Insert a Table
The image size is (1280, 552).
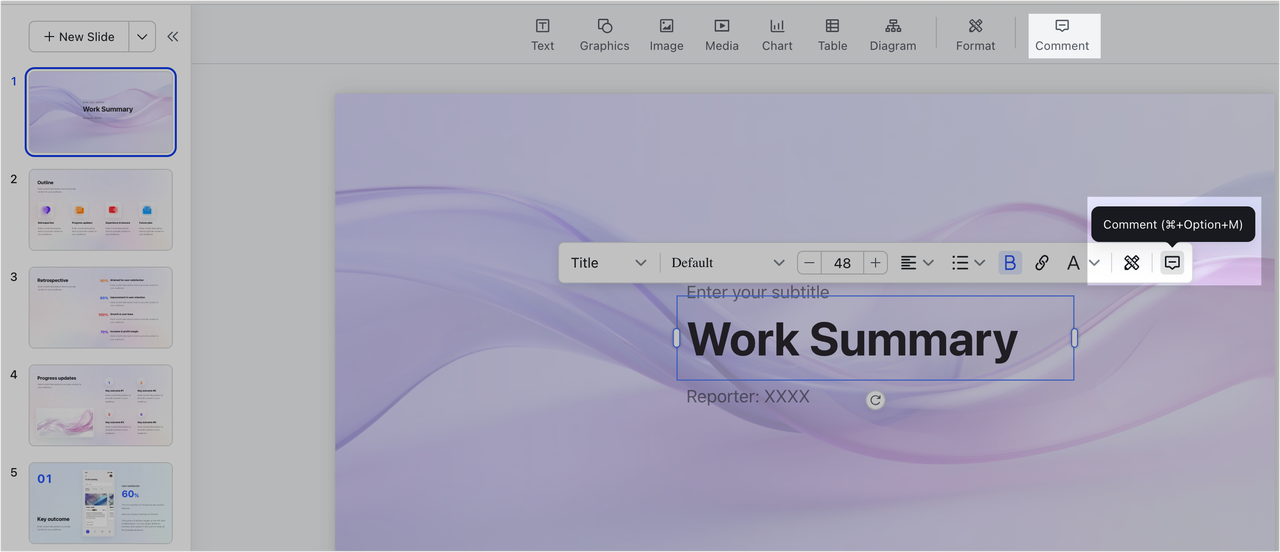point(832,36)
